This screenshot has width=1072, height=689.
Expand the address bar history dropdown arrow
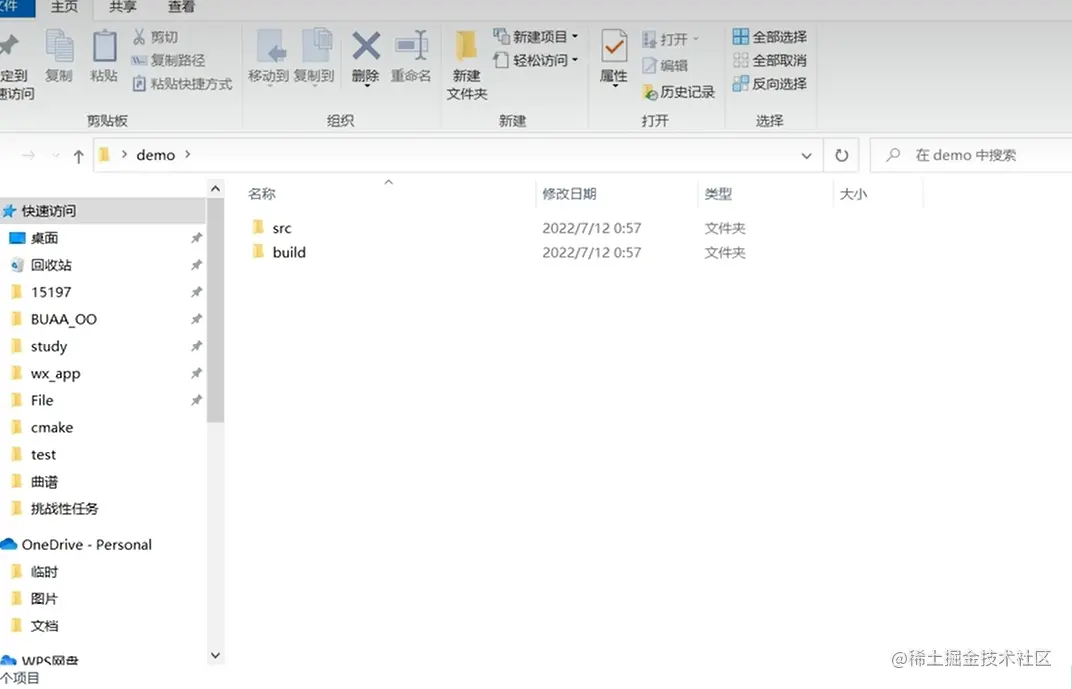click(806, 155)
